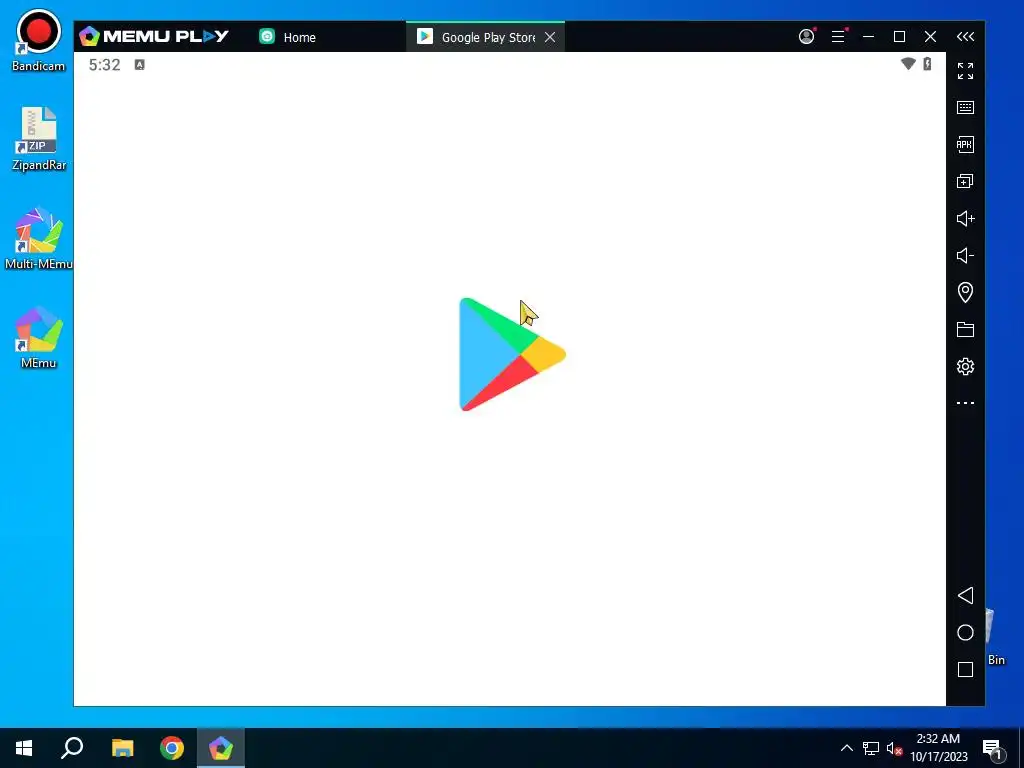This screenshot has width=1024, height=768.
Task: Click the Android battery status icon
Action: click(927, 63)
